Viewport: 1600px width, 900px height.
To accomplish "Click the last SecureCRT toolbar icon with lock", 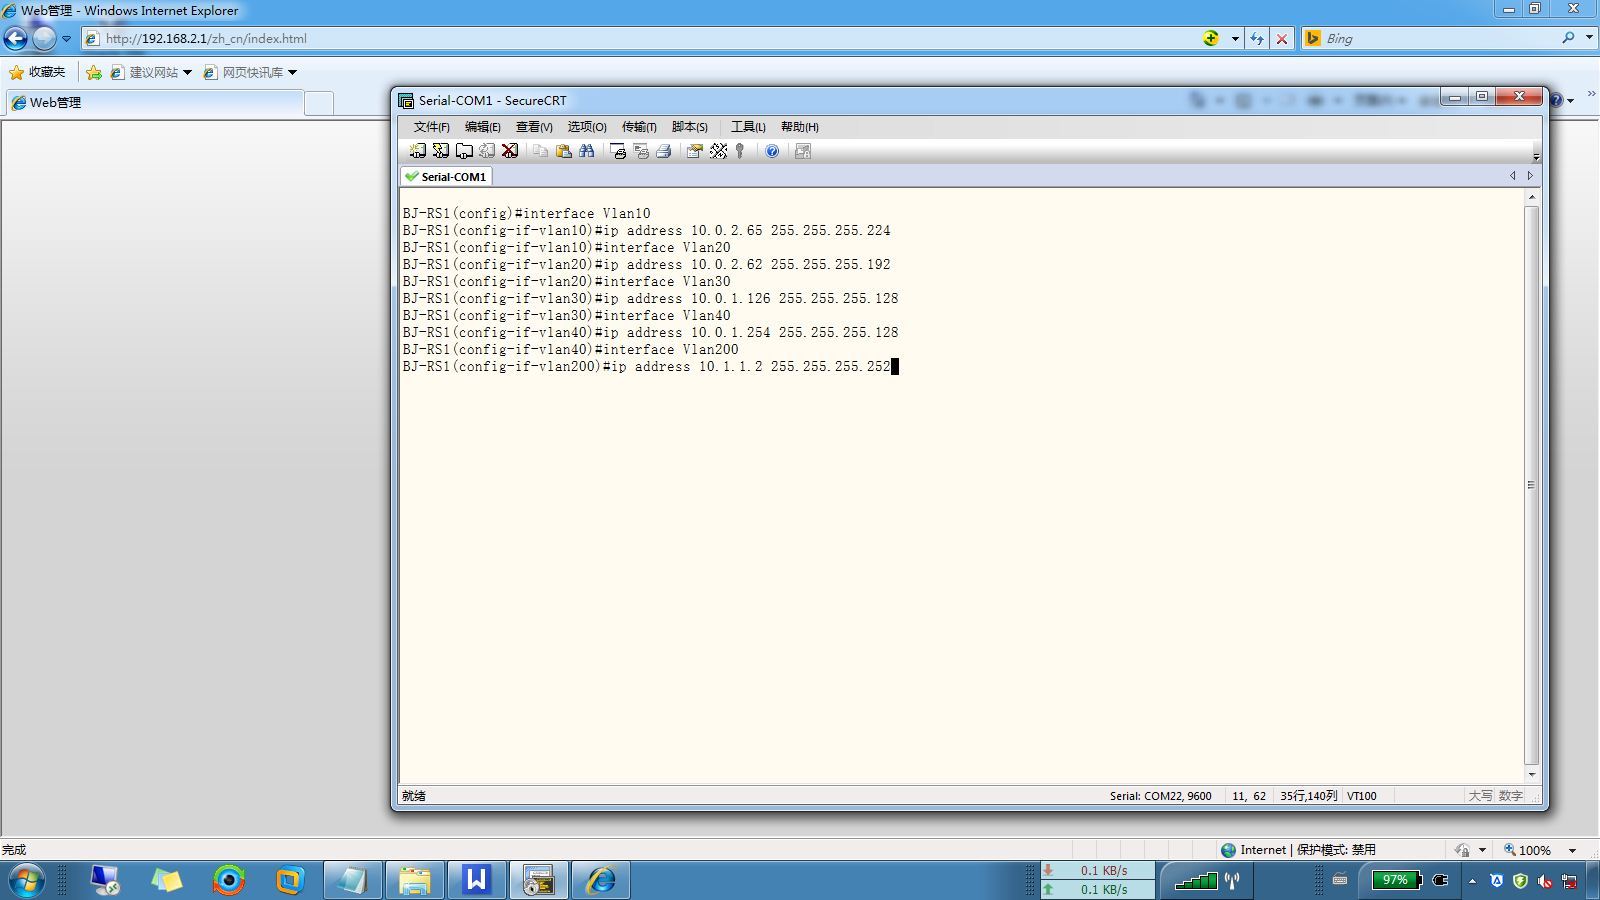I will (802, 151).
